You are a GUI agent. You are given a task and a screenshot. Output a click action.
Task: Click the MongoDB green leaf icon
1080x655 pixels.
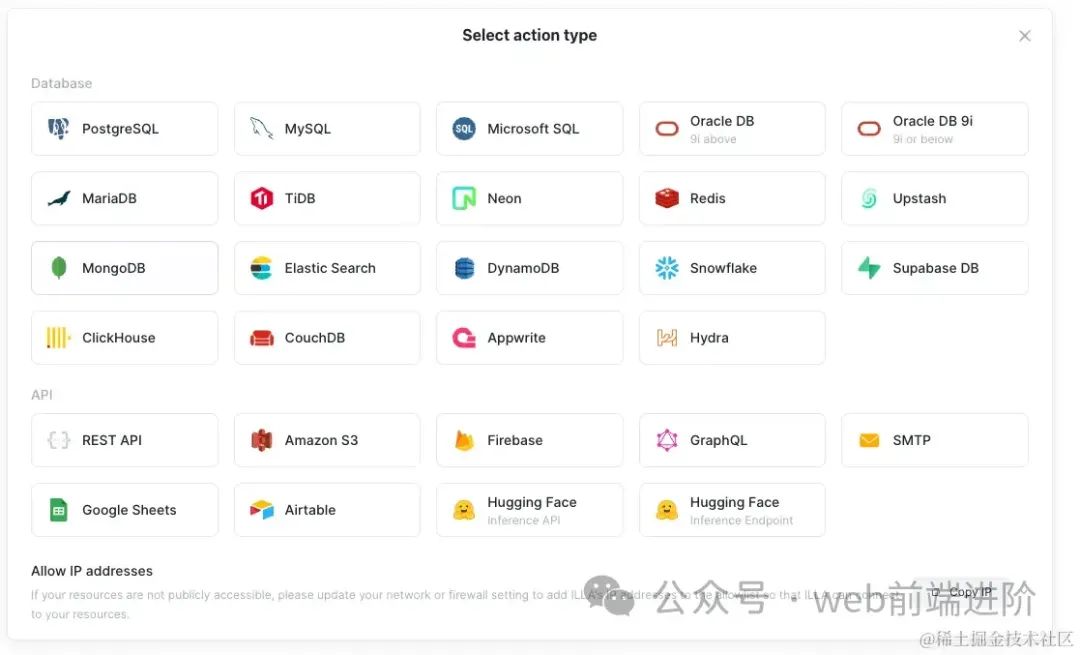[x=59, y=268]
